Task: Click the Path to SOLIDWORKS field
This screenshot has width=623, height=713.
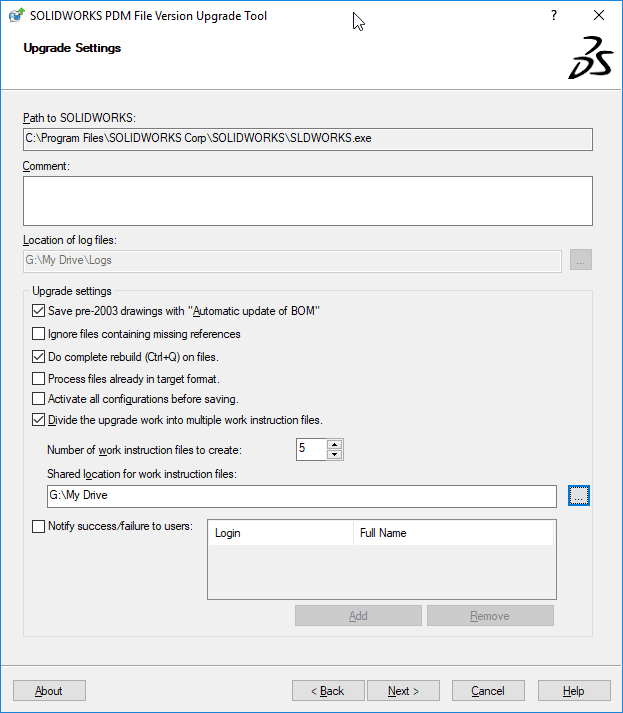Action: 308,139
